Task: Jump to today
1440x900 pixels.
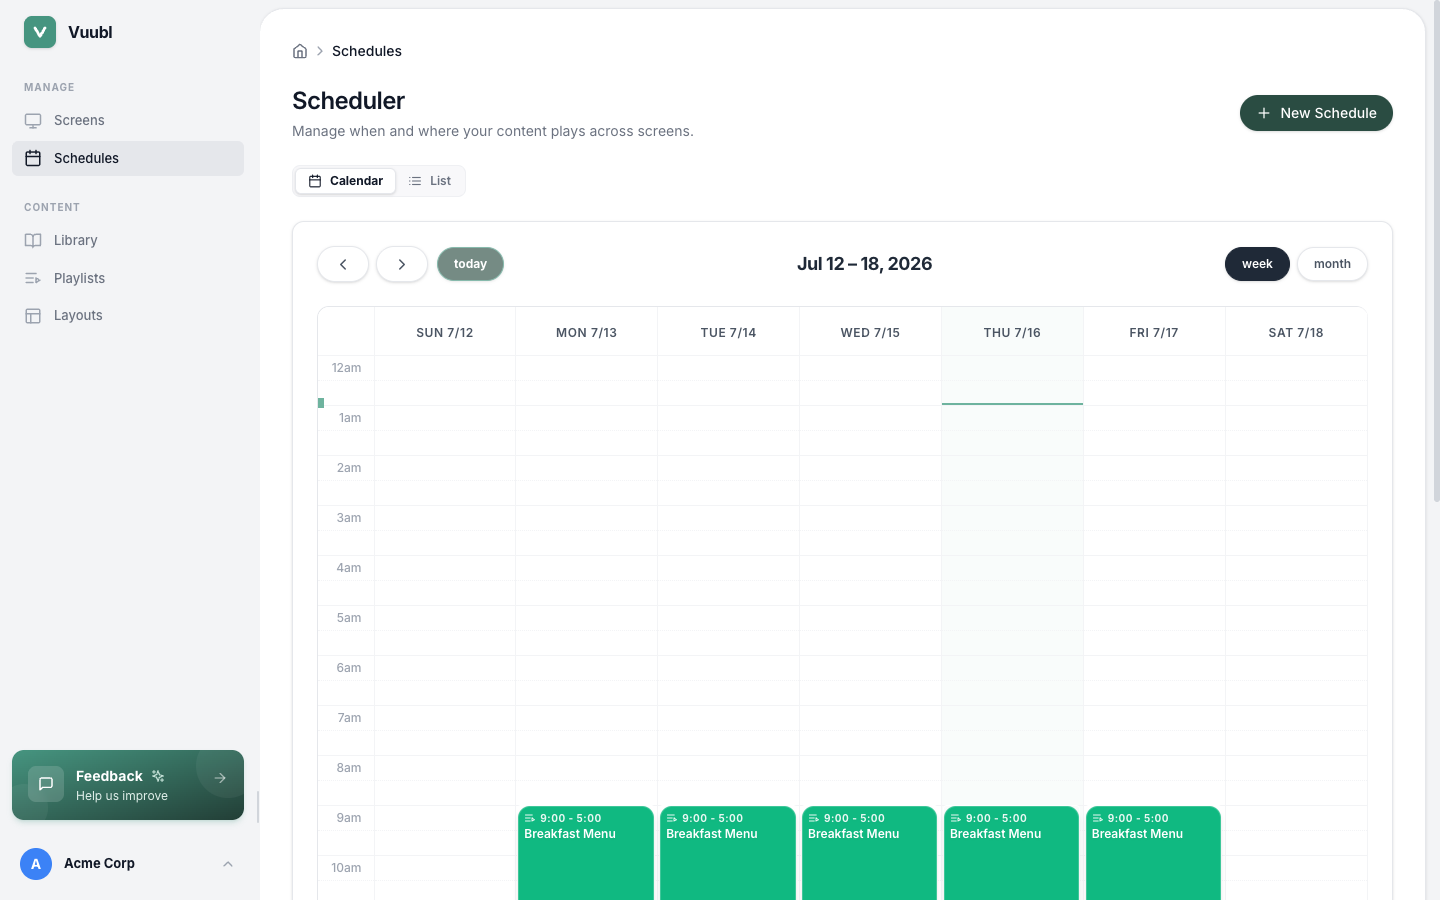Action: [x=470, y=264]
